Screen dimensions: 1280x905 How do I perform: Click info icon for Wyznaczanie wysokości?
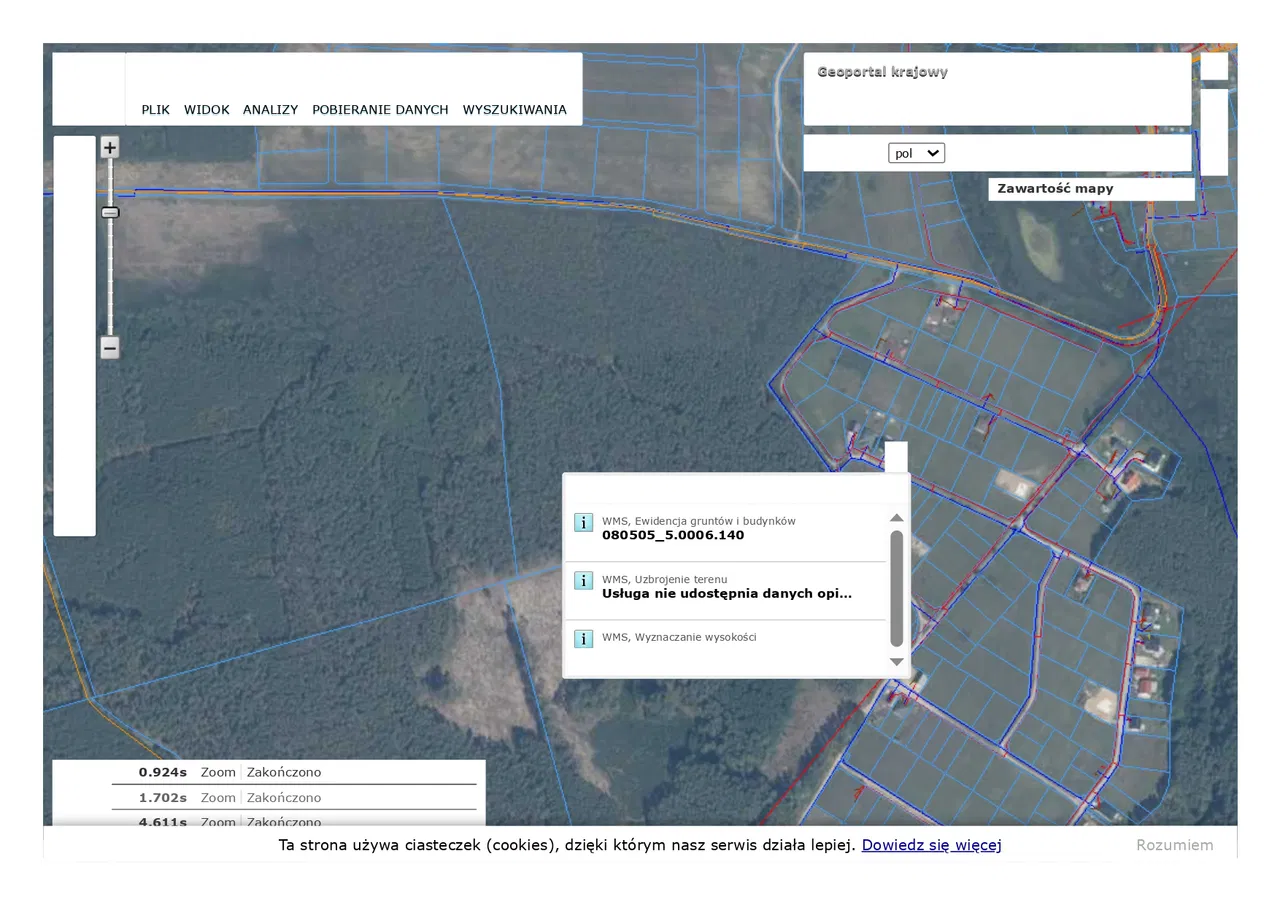(x=583, y=639)
